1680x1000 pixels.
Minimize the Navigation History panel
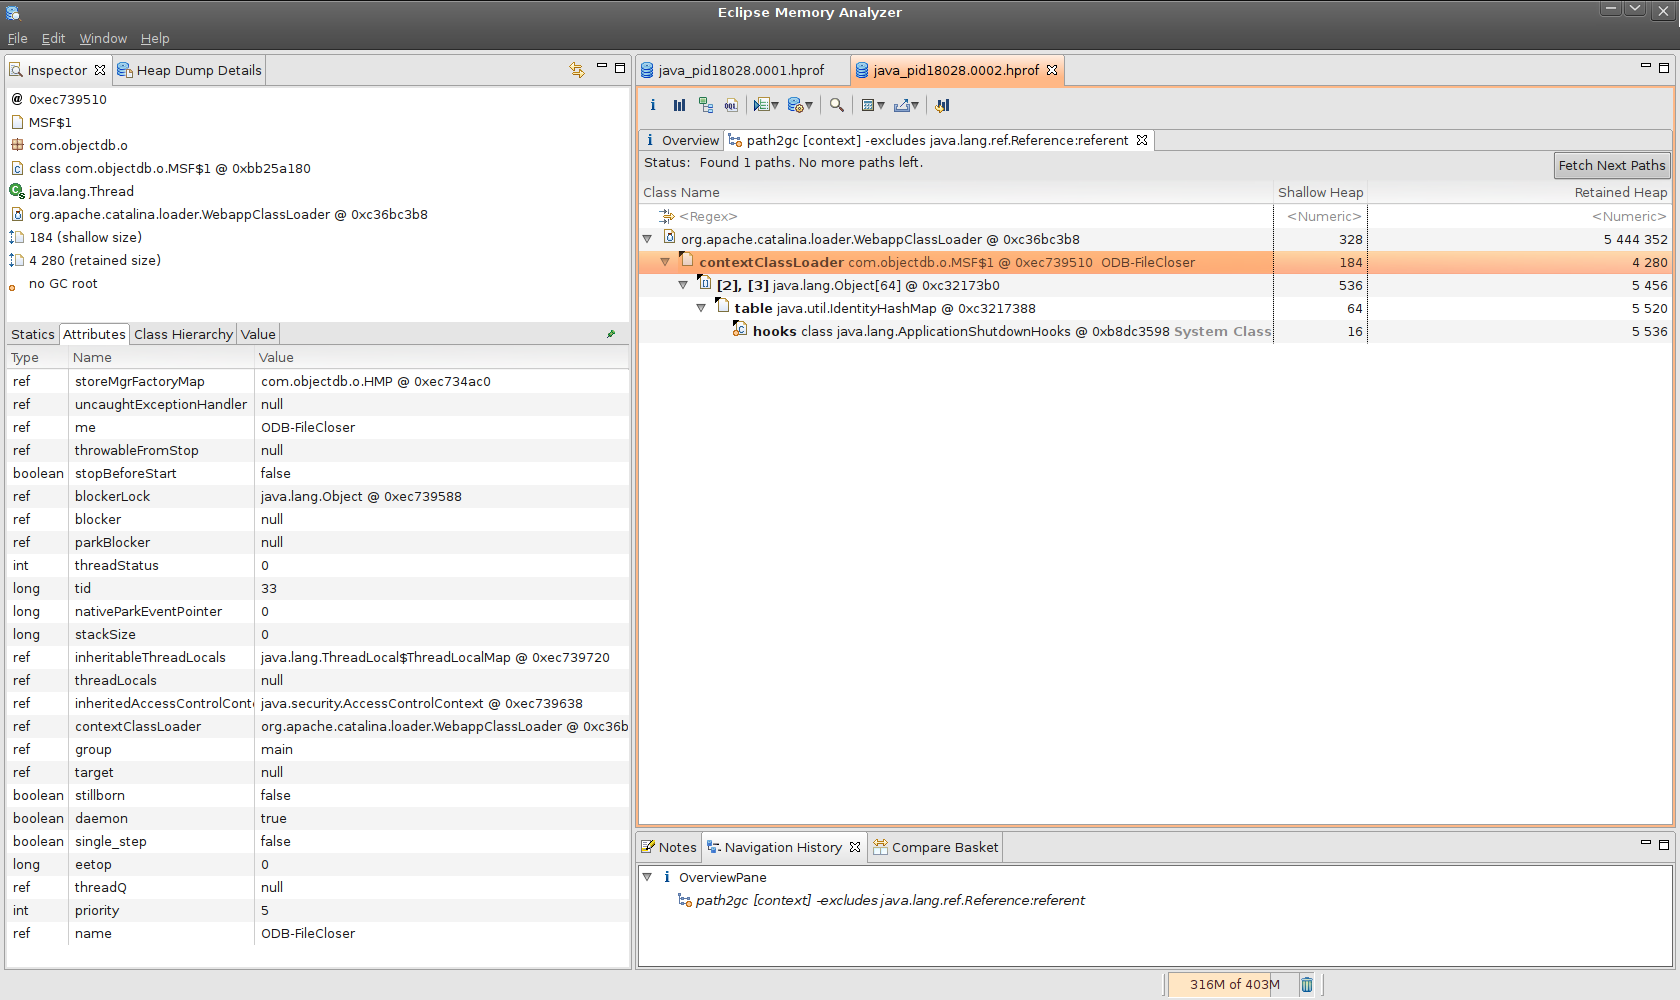pyautogui.click(x=1646, y=843)
